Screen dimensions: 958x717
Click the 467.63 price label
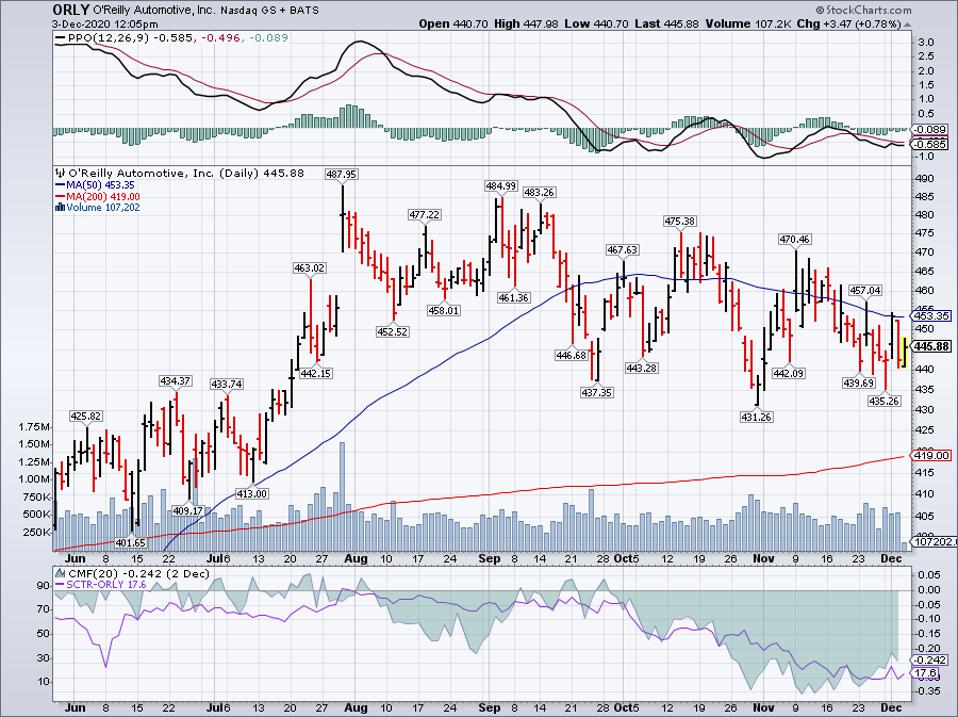[x=622, y=250]
